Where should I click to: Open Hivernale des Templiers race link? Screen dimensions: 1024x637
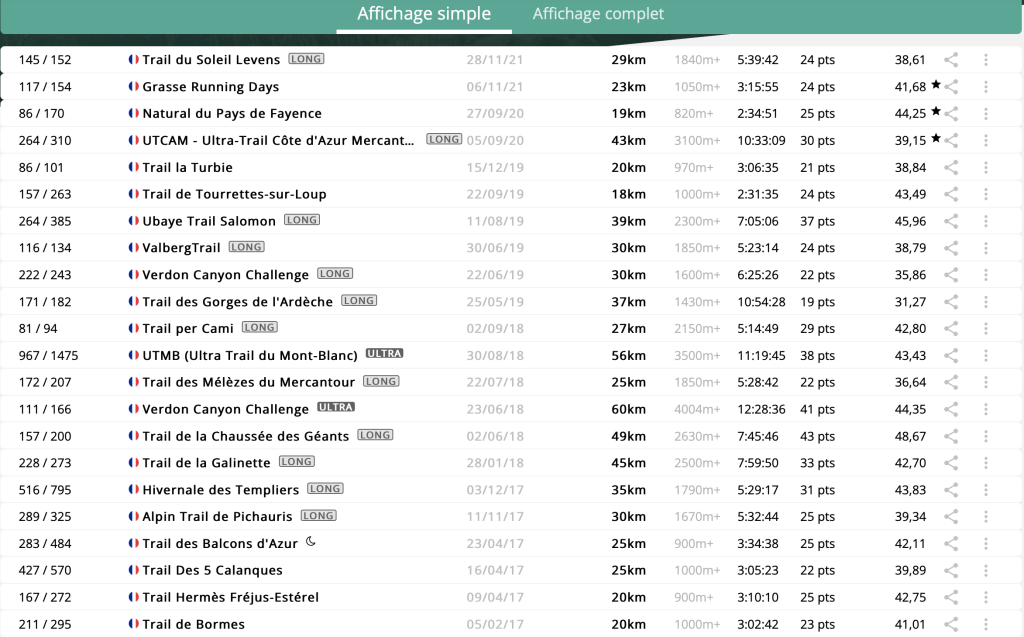(x=220, y=490)
